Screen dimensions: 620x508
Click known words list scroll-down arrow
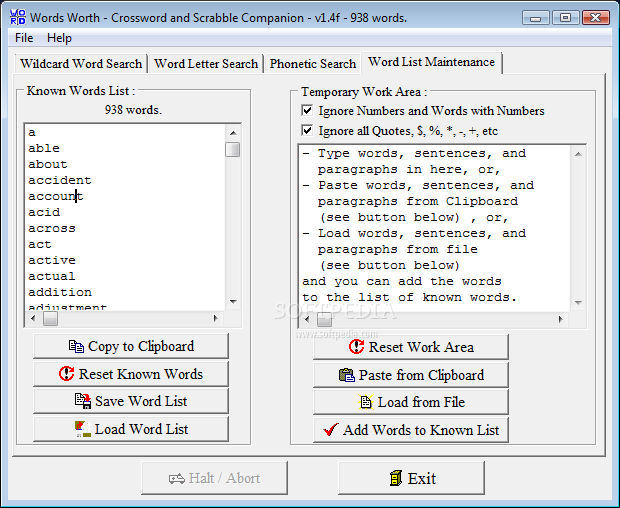point(233,302)
